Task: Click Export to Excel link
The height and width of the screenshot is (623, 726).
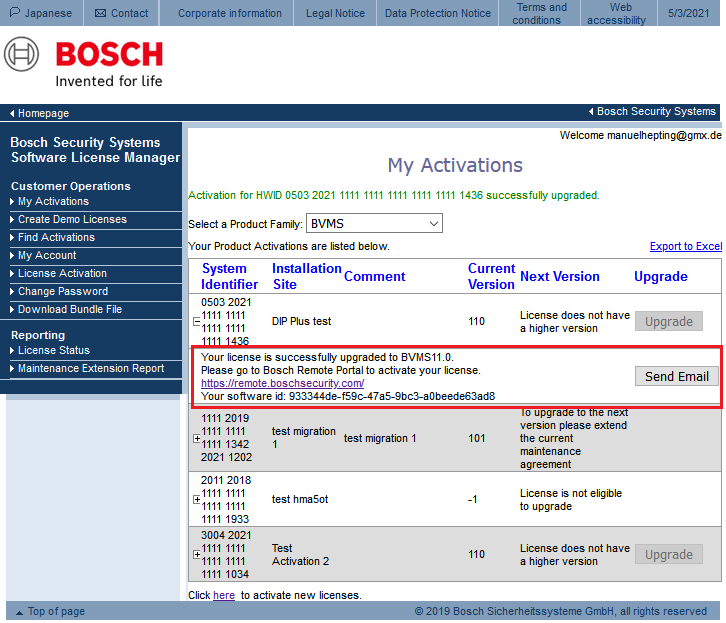Action: tap(685, 246)
